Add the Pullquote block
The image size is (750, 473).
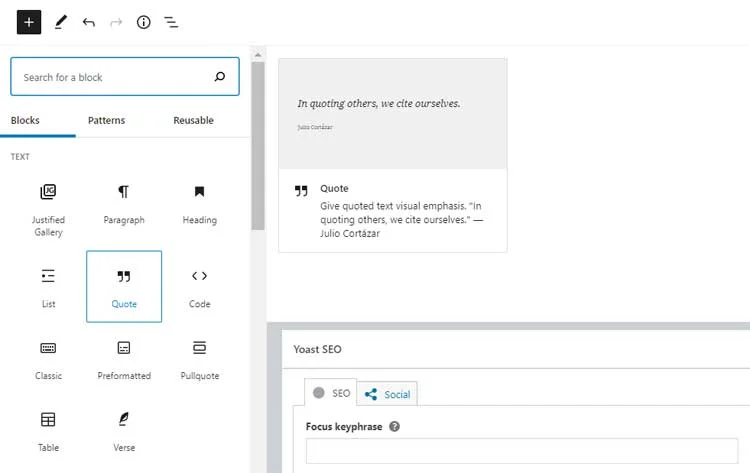(x=199, y=358)
